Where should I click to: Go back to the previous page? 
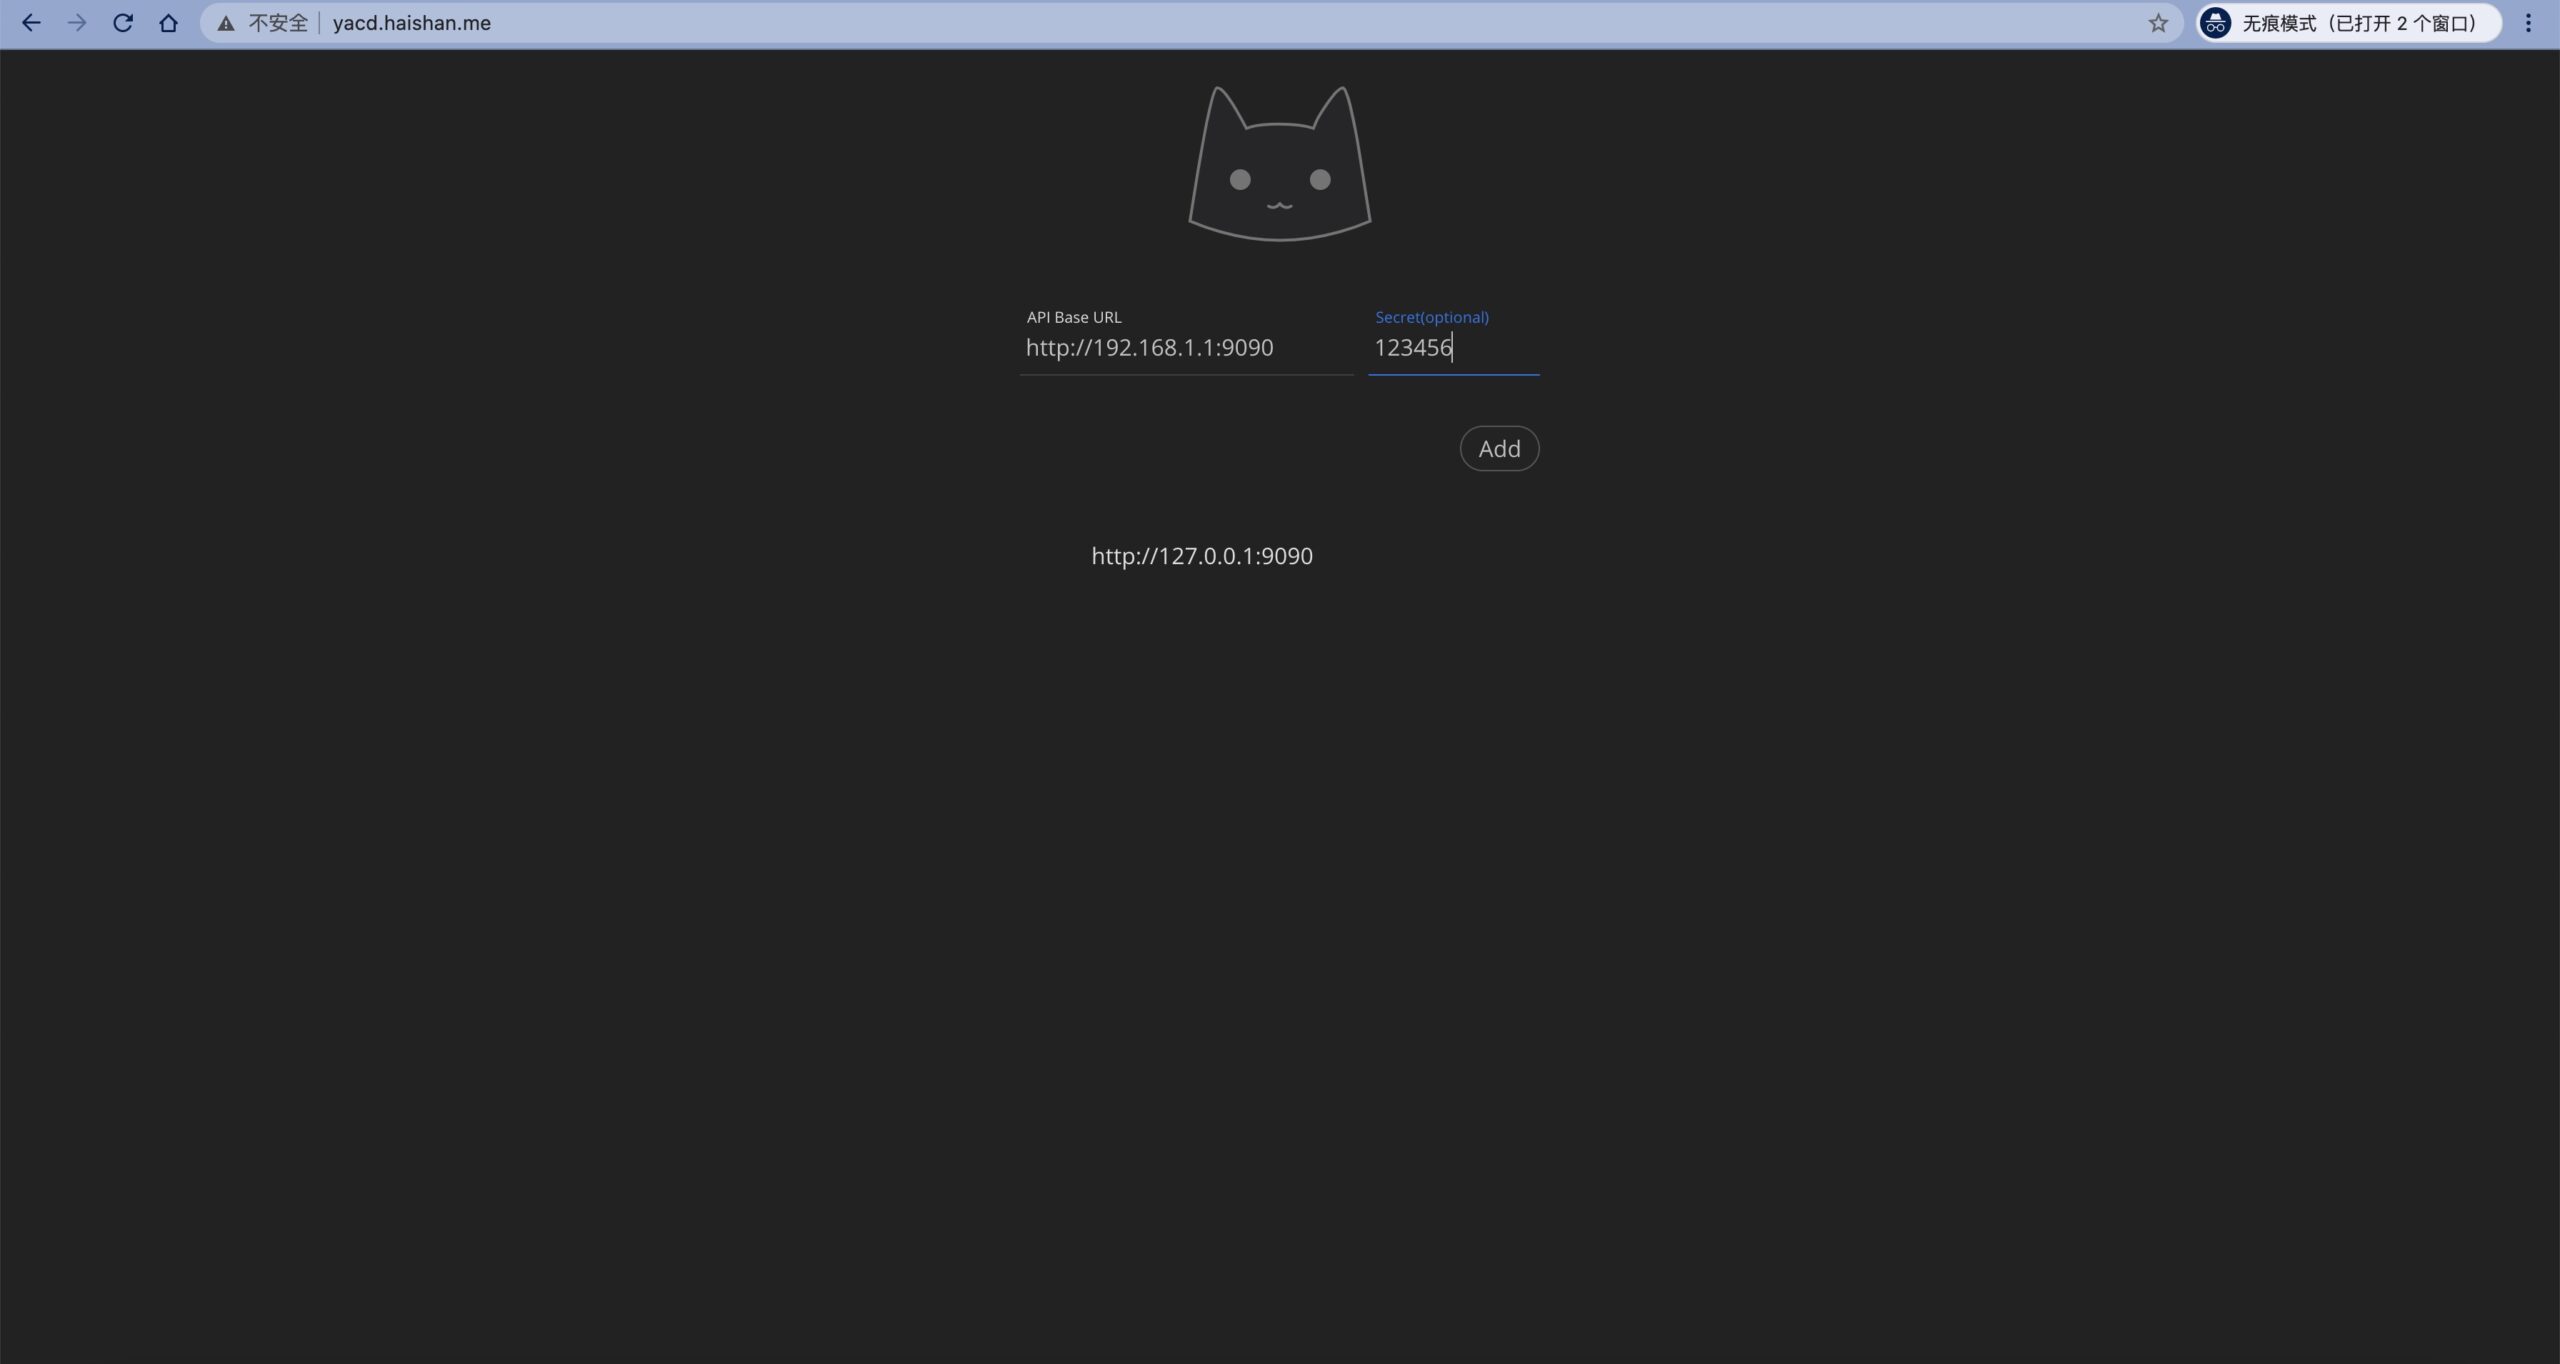tap(31, 23)
